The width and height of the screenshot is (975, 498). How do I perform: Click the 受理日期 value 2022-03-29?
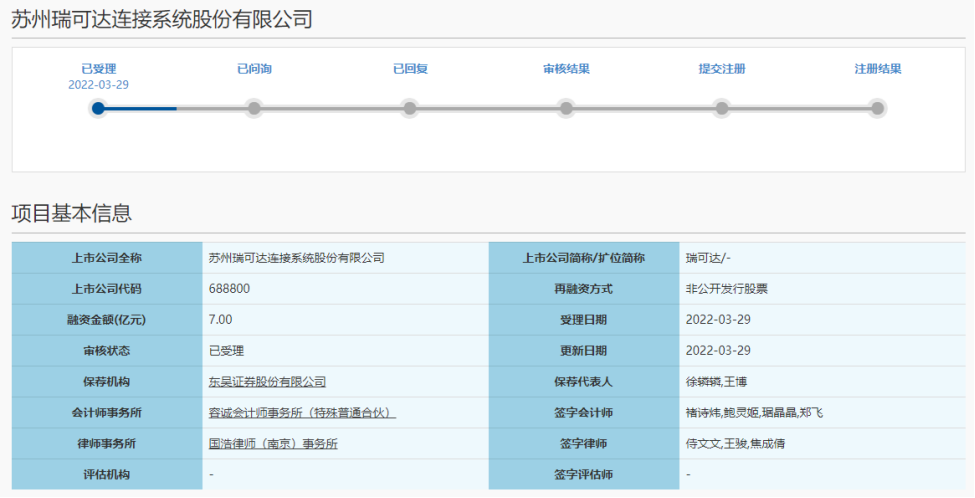[718, 320]
